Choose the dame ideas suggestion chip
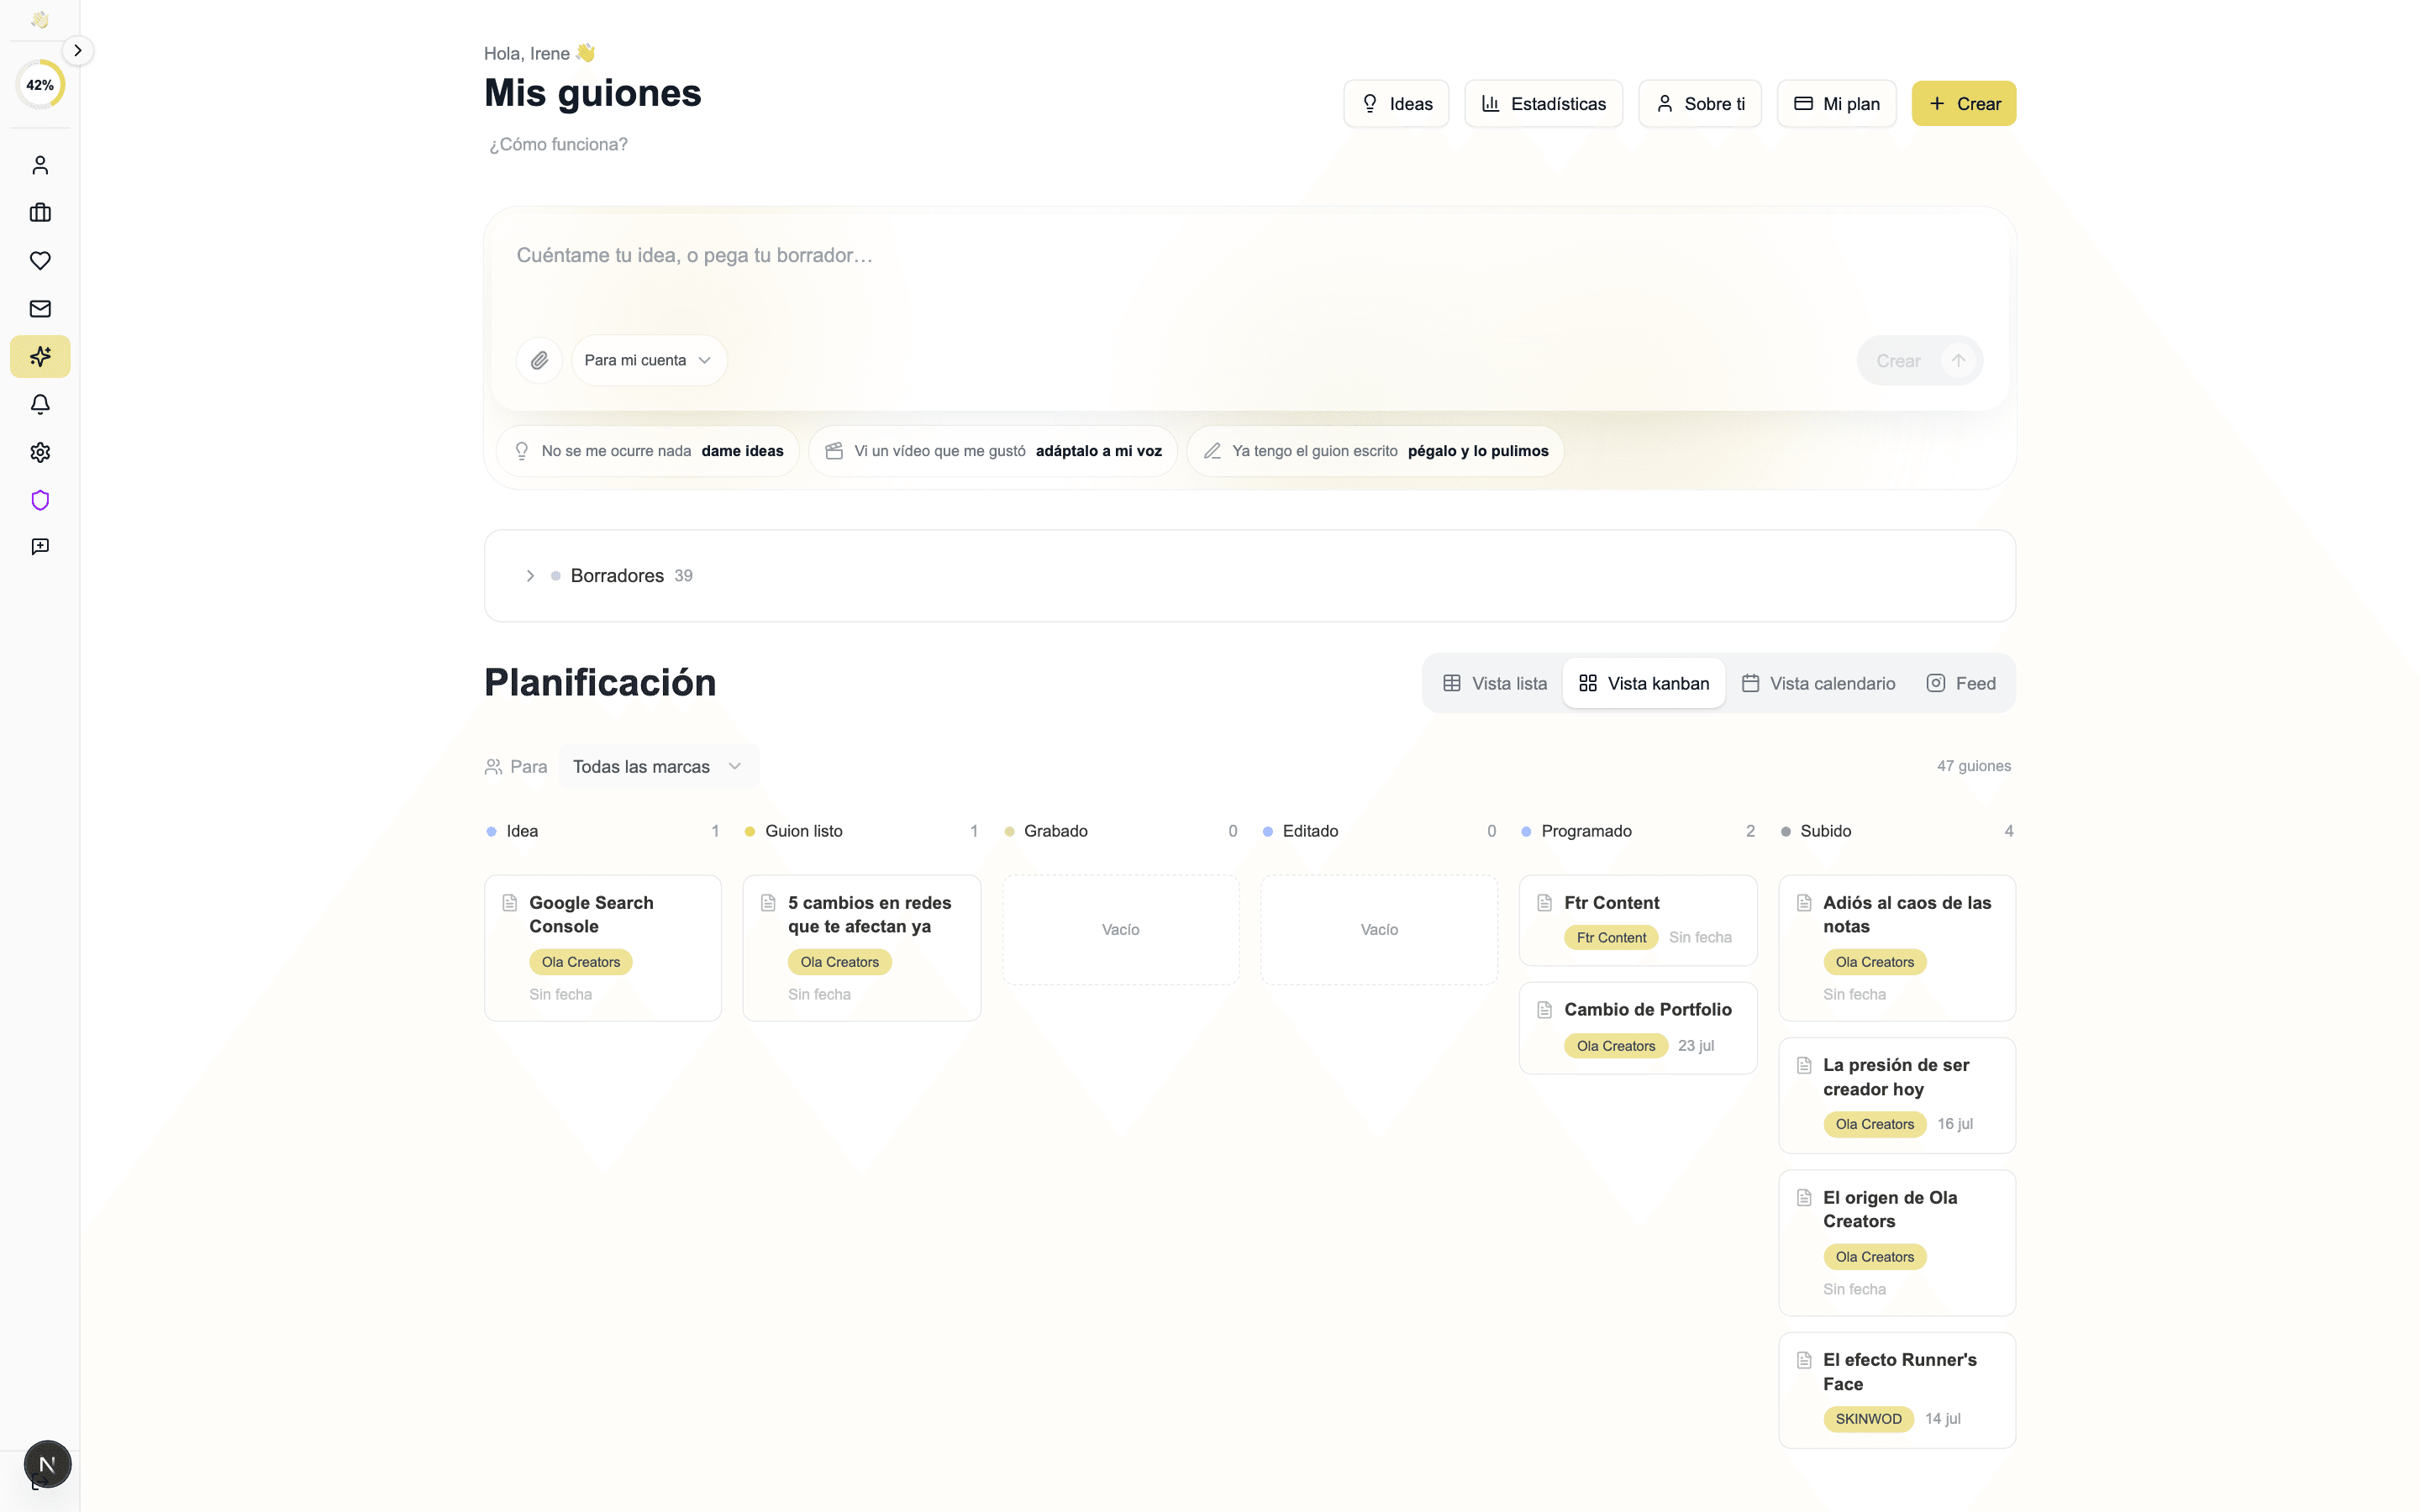Screen dimensions: 2420x1512 (648, 451)
